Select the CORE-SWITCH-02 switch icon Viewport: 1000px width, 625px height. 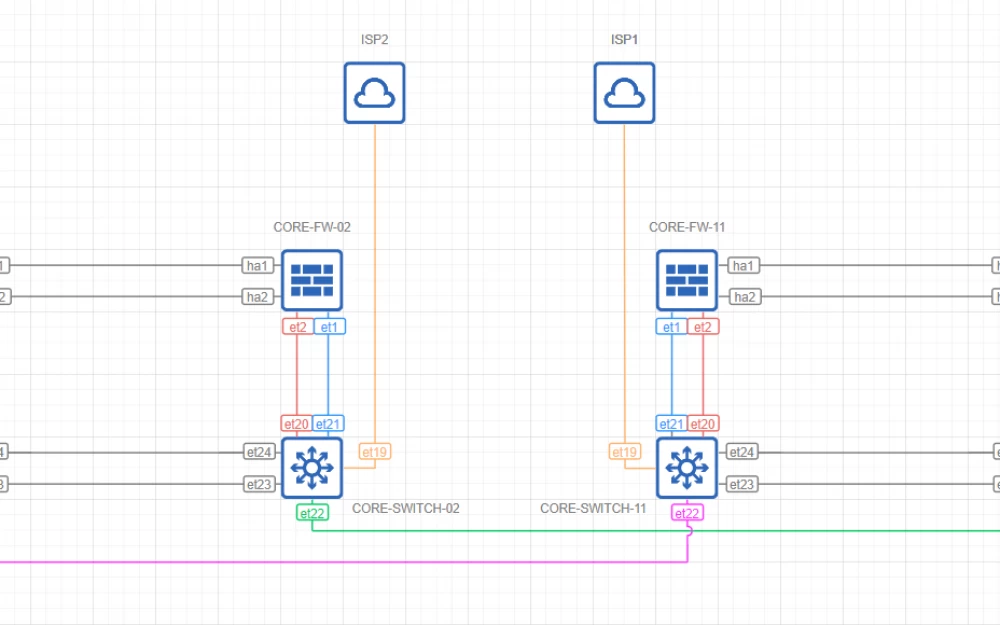(312, 468)
